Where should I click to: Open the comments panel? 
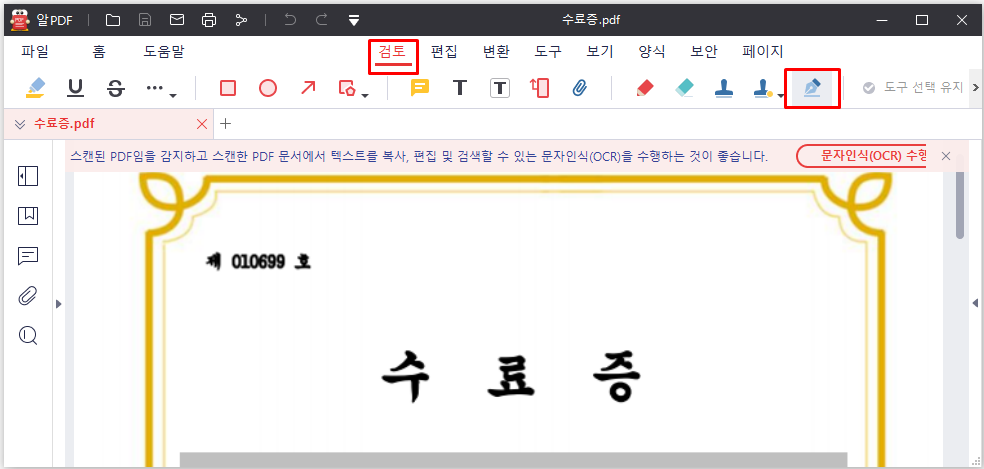point(28,256)
